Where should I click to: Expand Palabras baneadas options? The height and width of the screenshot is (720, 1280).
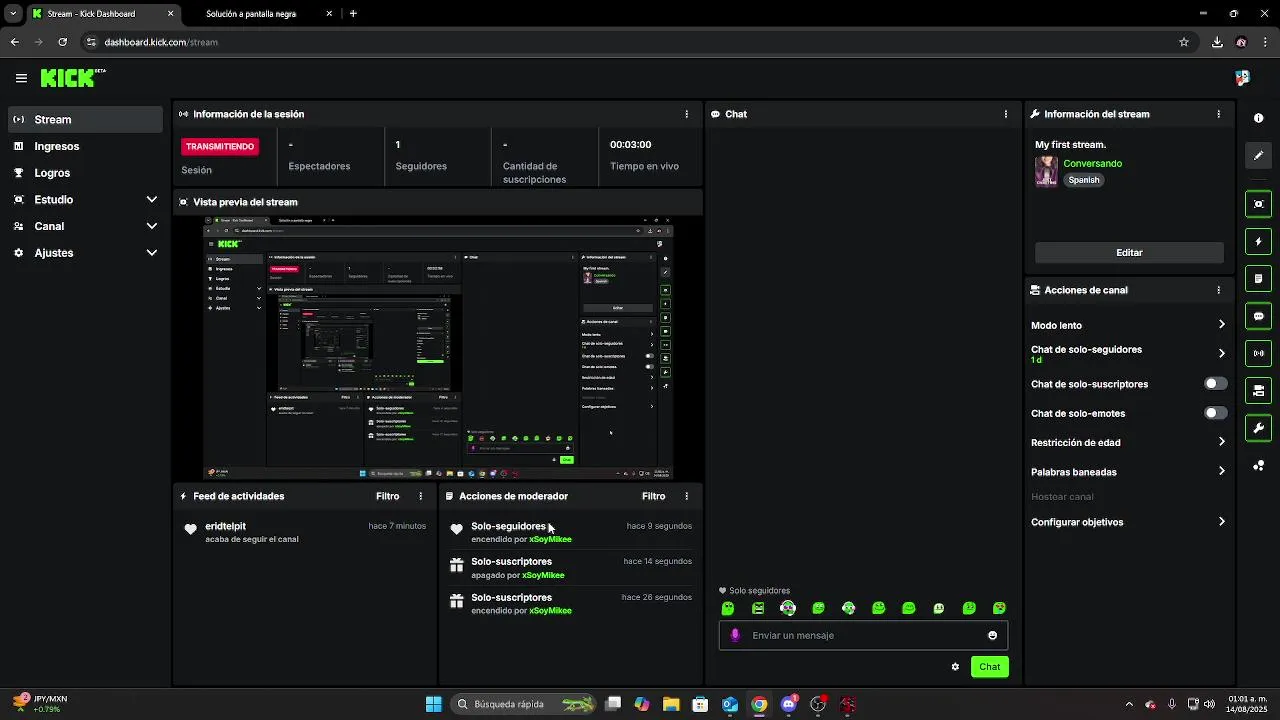(1221, 472)
